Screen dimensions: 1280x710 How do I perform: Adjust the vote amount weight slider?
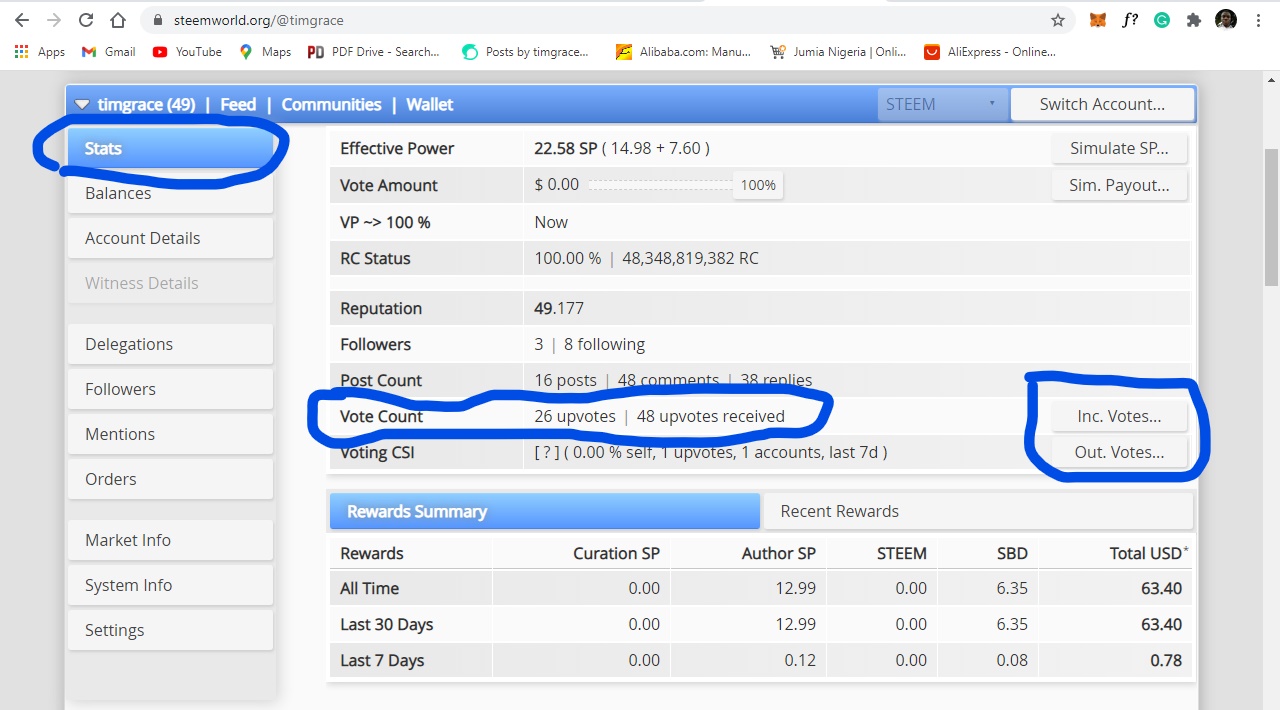[x=660, y=185]
